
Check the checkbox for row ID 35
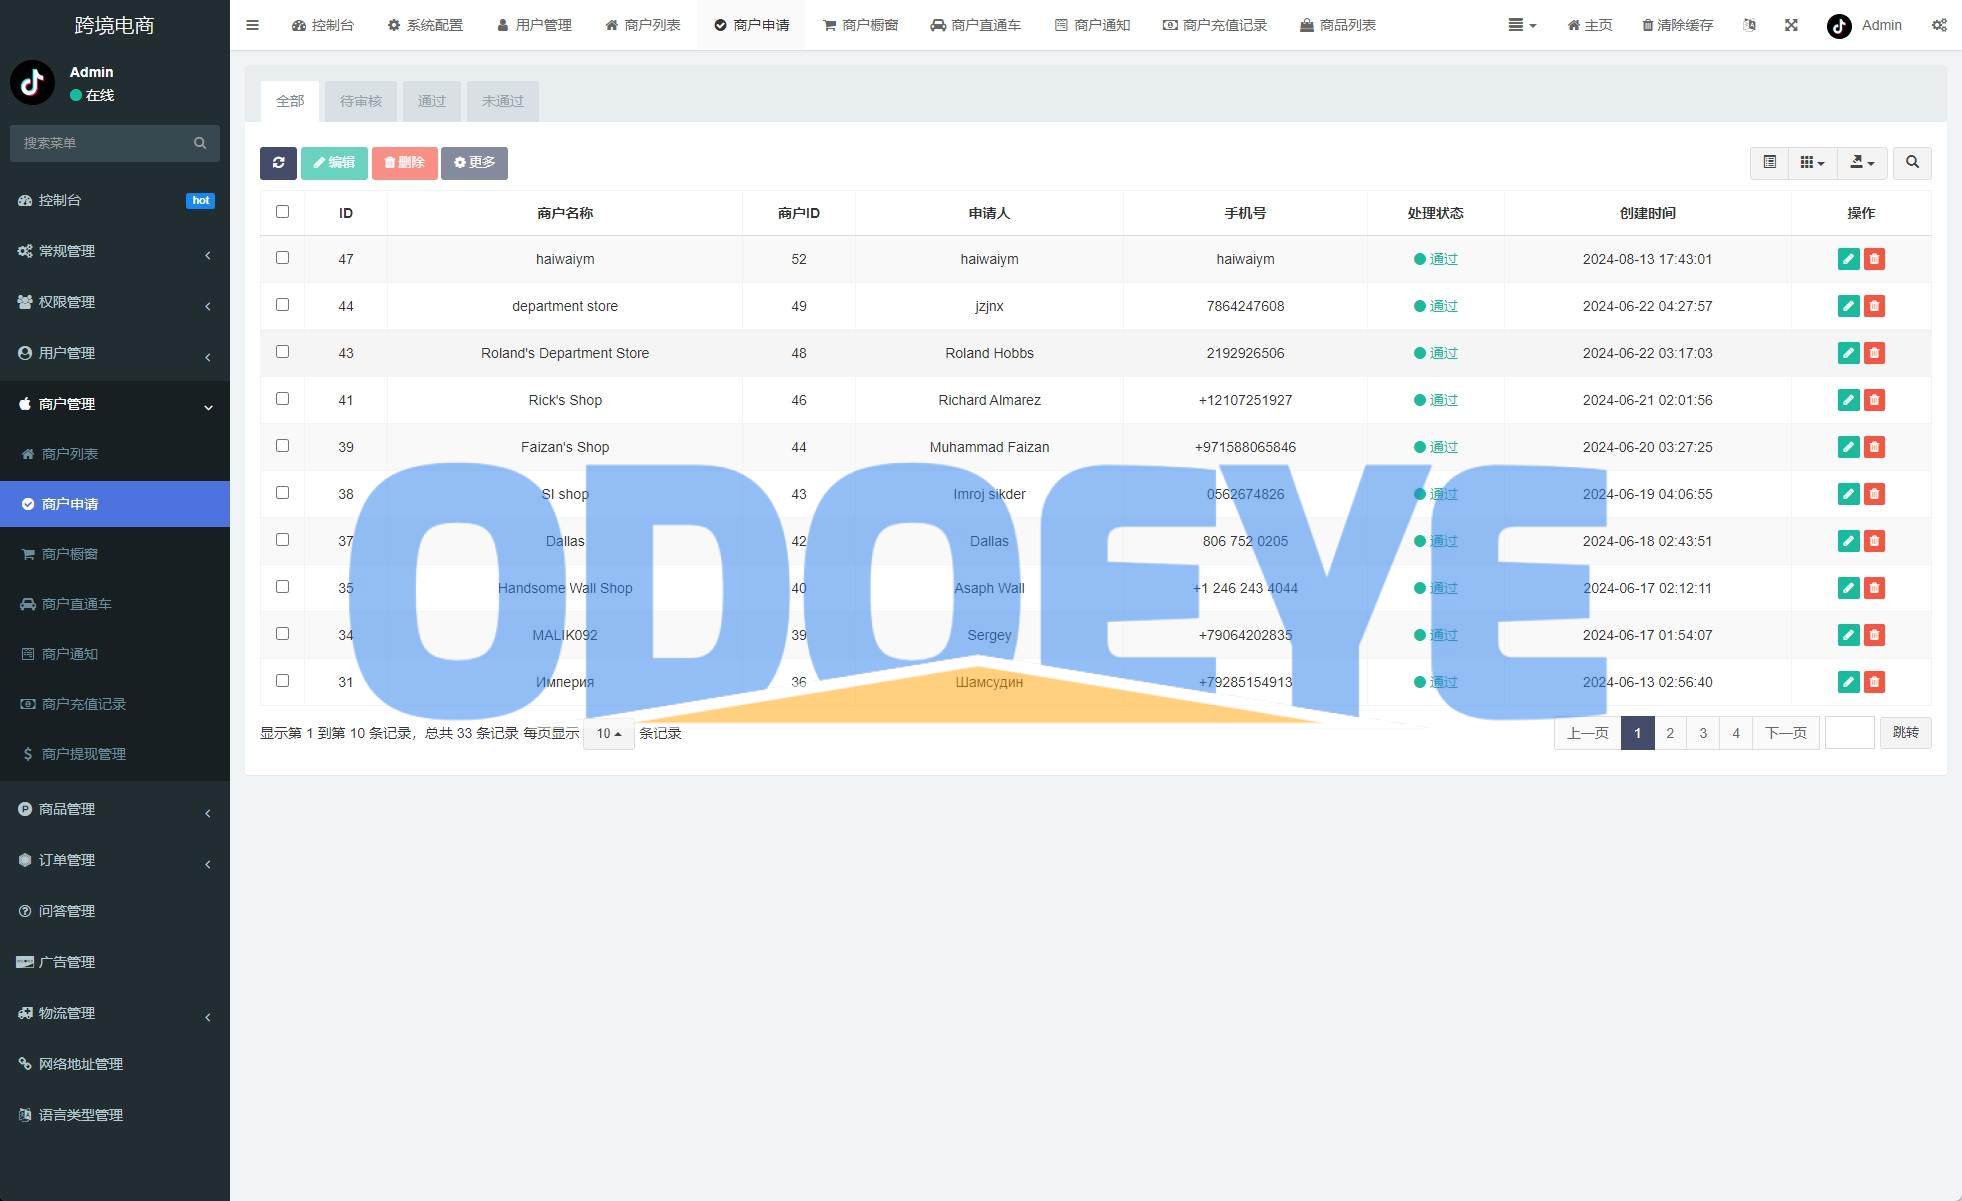click(282, 587)
